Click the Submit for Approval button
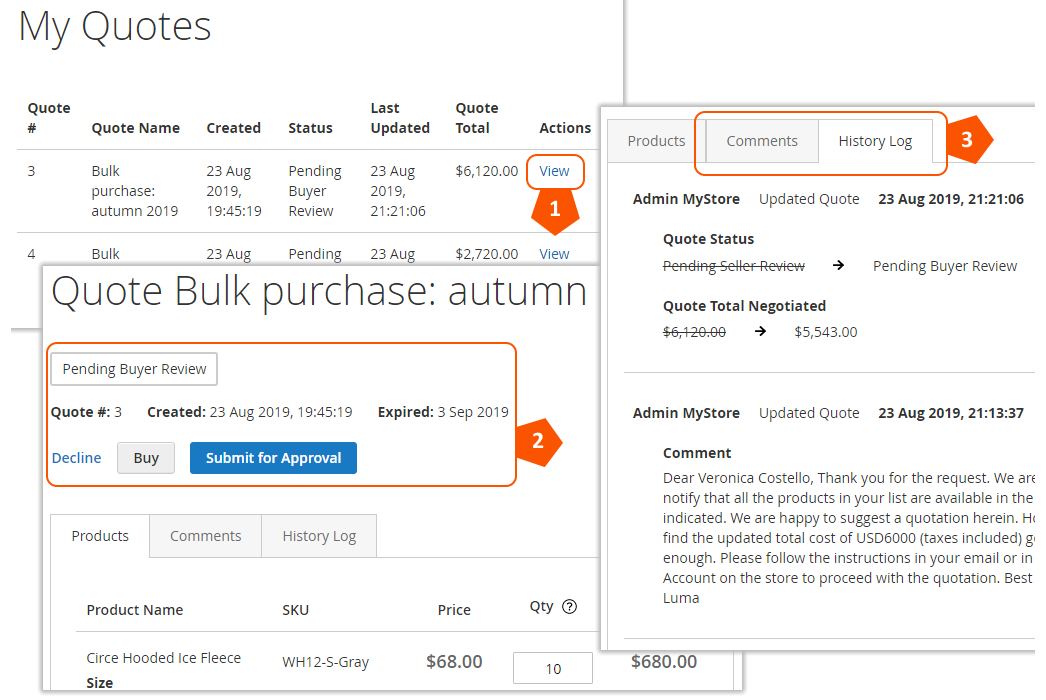This screenshot has height=700, width=1046. [273, 458]
